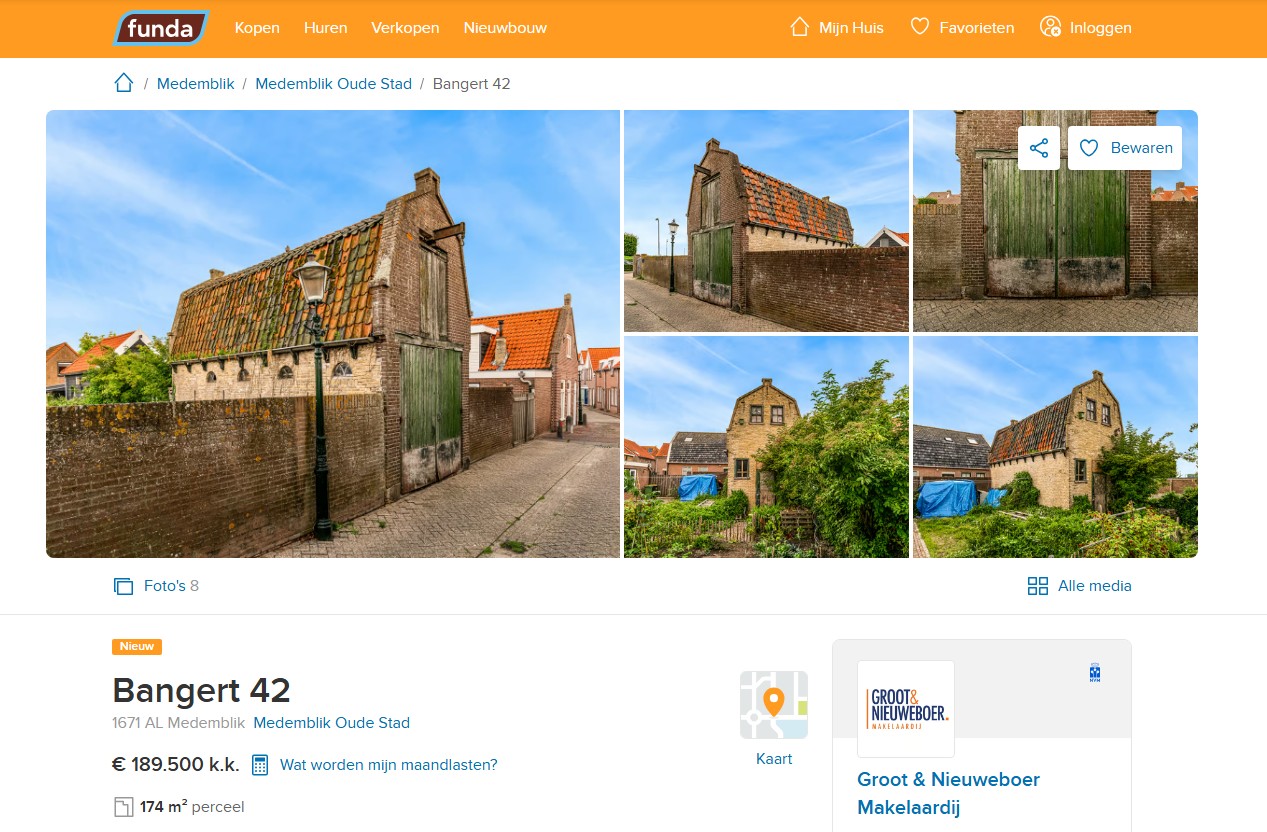The image size is (1267, 832).
Task: Open the large main photo of the barn
Action: click(x=332, y=332)
